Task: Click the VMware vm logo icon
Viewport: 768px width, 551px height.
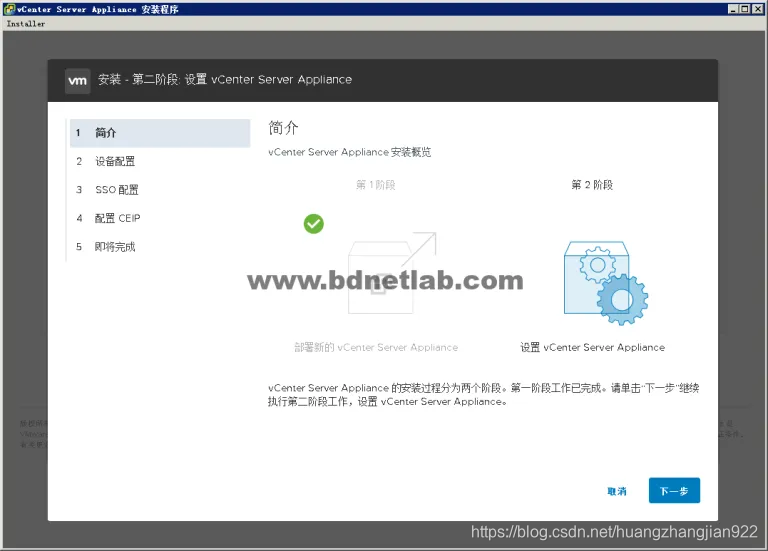Action: 77,81
